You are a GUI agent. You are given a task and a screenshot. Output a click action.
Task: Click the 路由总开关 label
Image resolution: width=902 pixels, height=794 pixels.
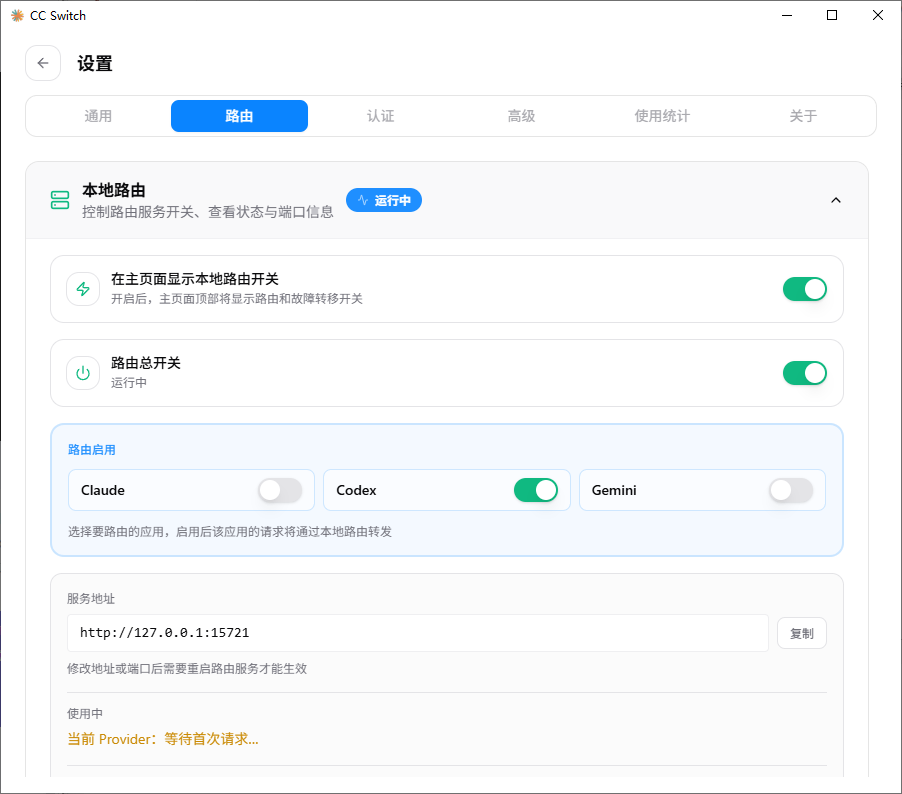146,363
